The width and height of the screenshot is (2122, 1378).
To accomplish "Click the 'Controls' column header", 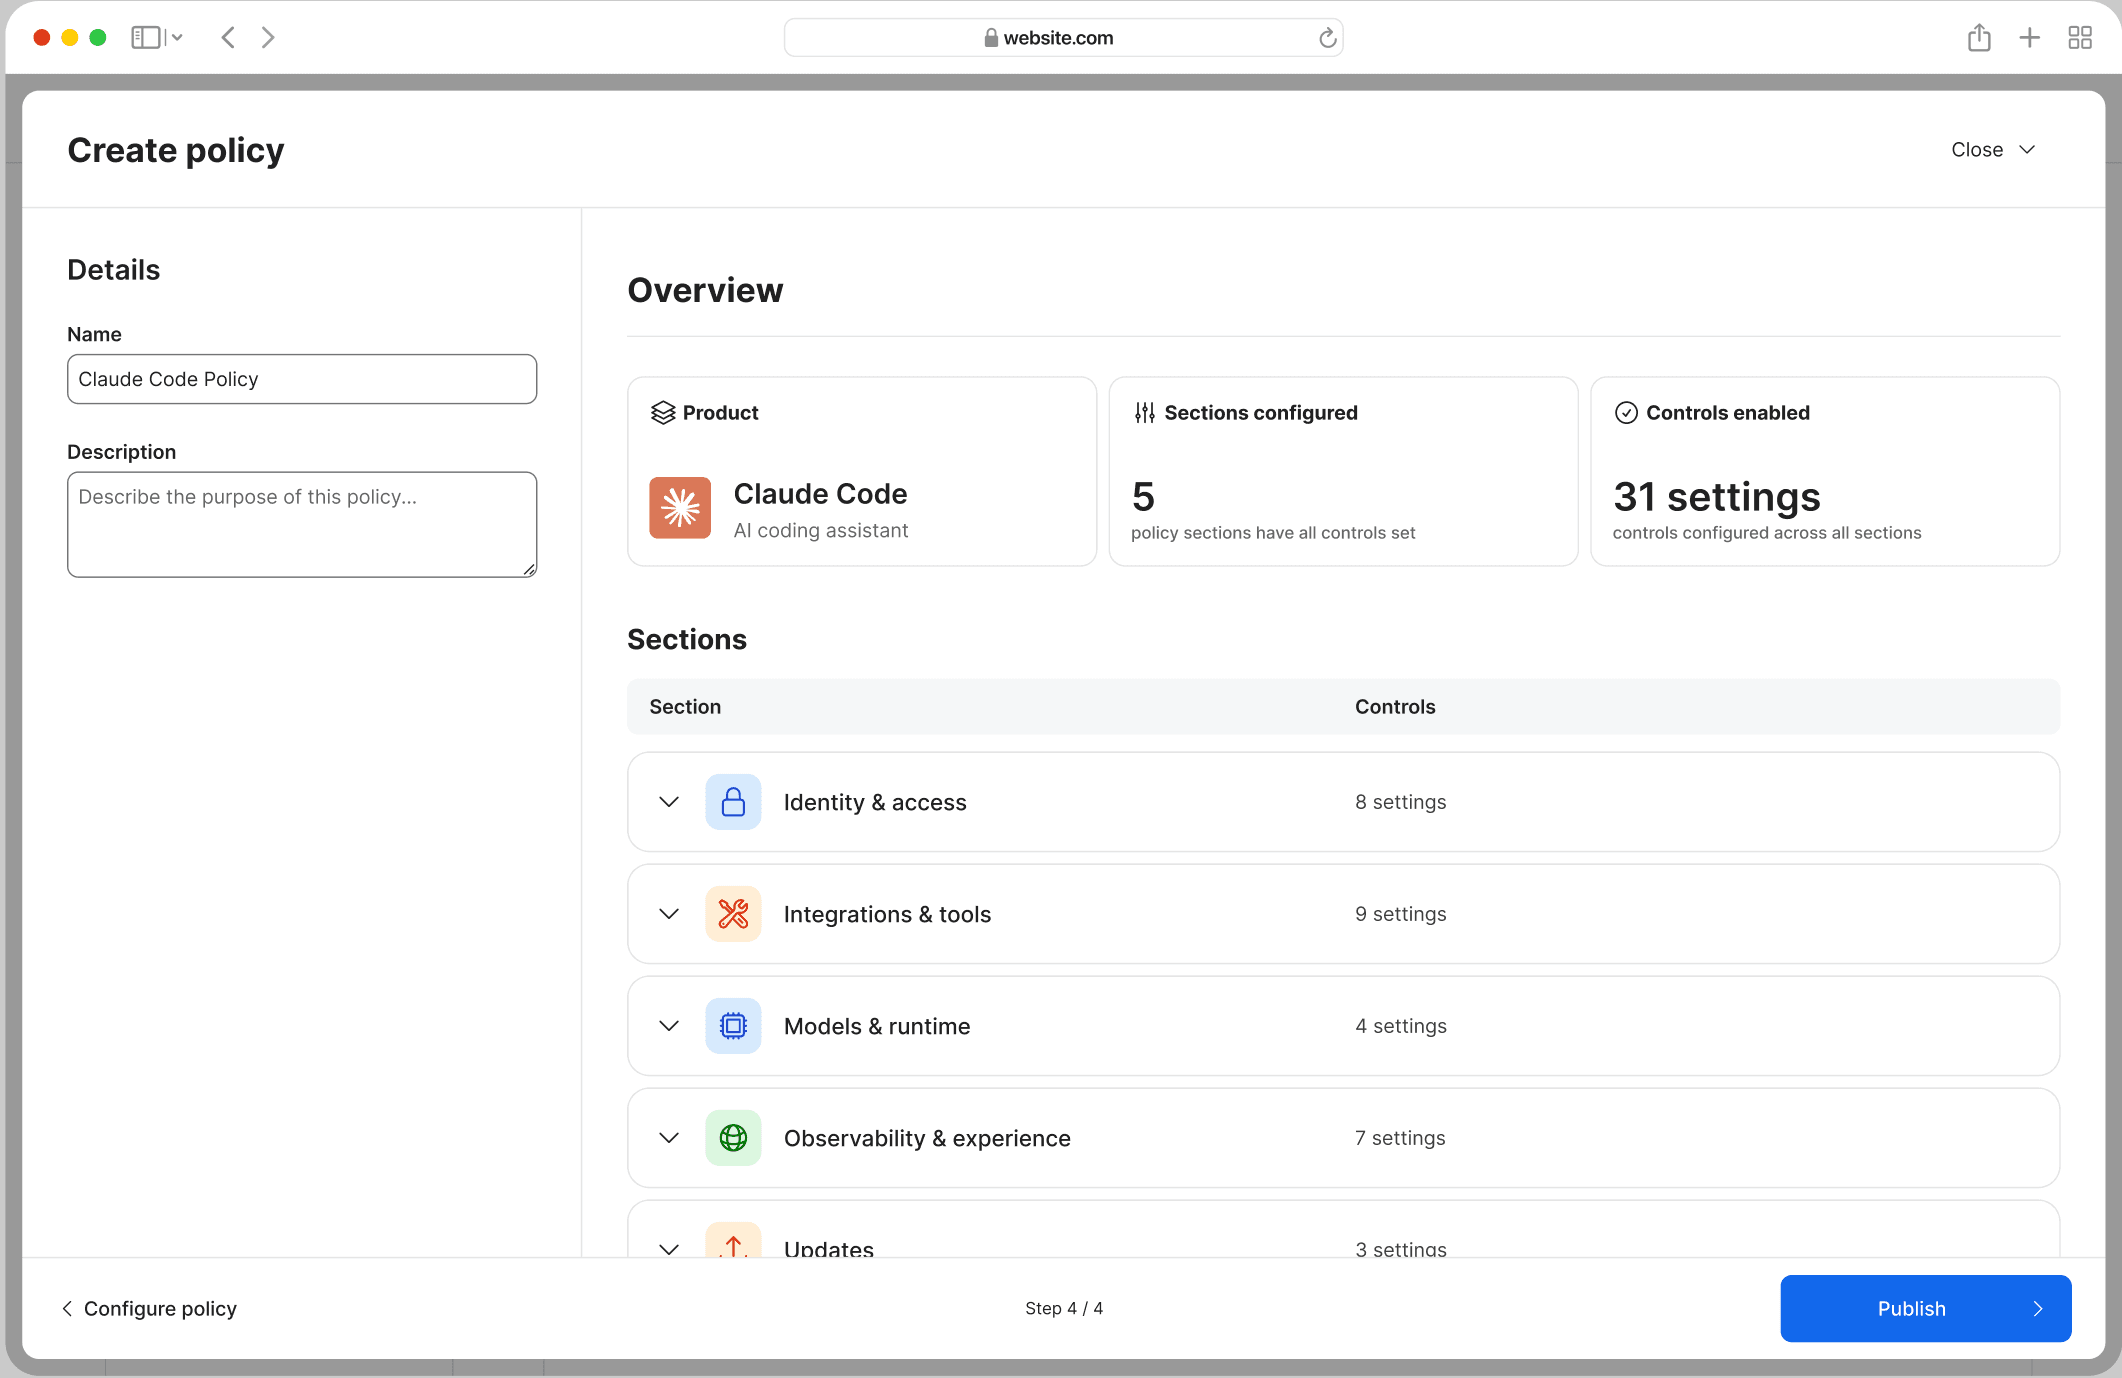I will pyautogui.click(x=1395, y=707).
